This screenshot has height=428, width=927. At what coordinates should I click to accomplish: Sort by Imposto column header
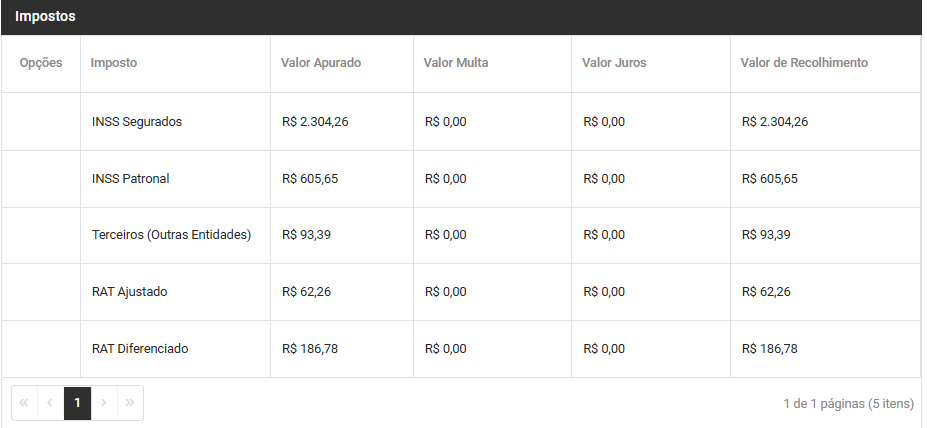pyautogui.click(x=114, y=63)
